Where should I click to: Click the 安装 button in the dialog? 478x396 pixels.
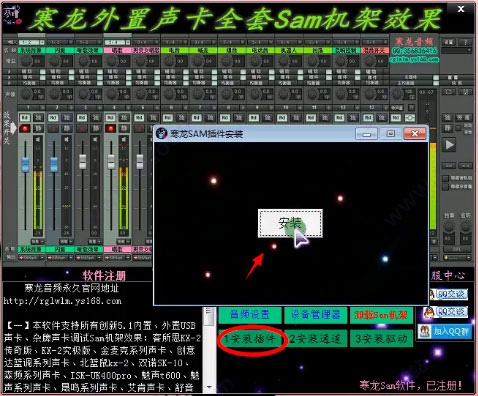(290, 223)
